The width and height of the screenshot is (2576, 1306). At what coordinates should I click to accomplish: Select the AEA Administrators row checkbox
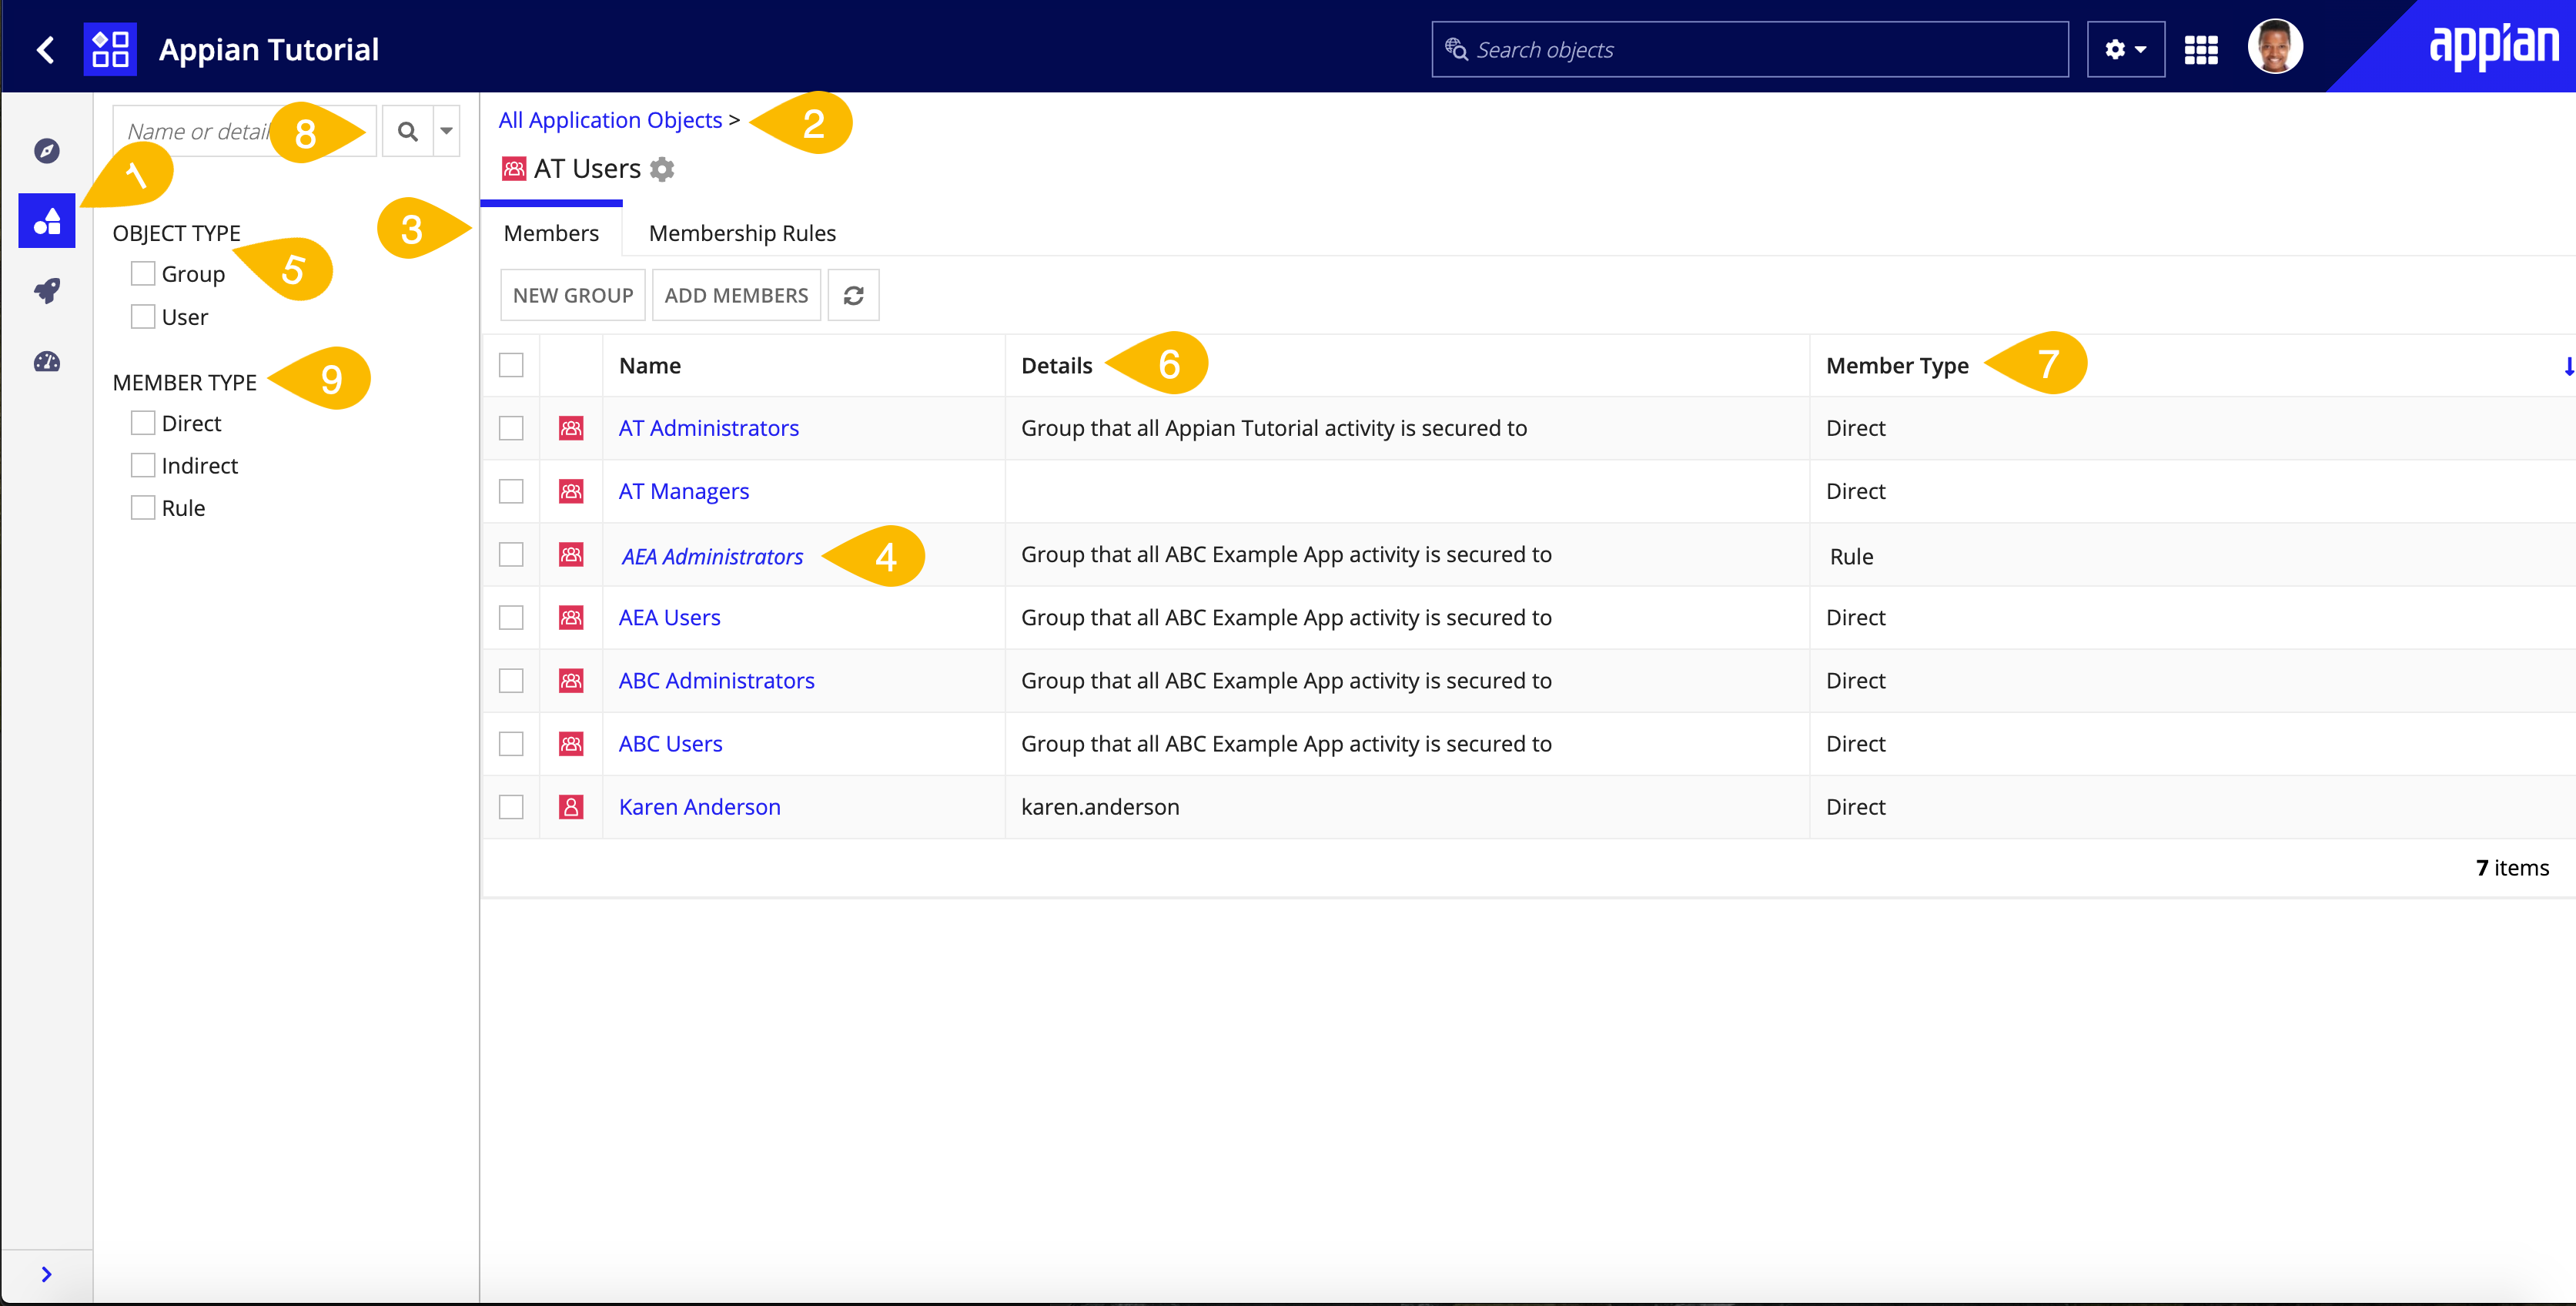click(511, 554)
